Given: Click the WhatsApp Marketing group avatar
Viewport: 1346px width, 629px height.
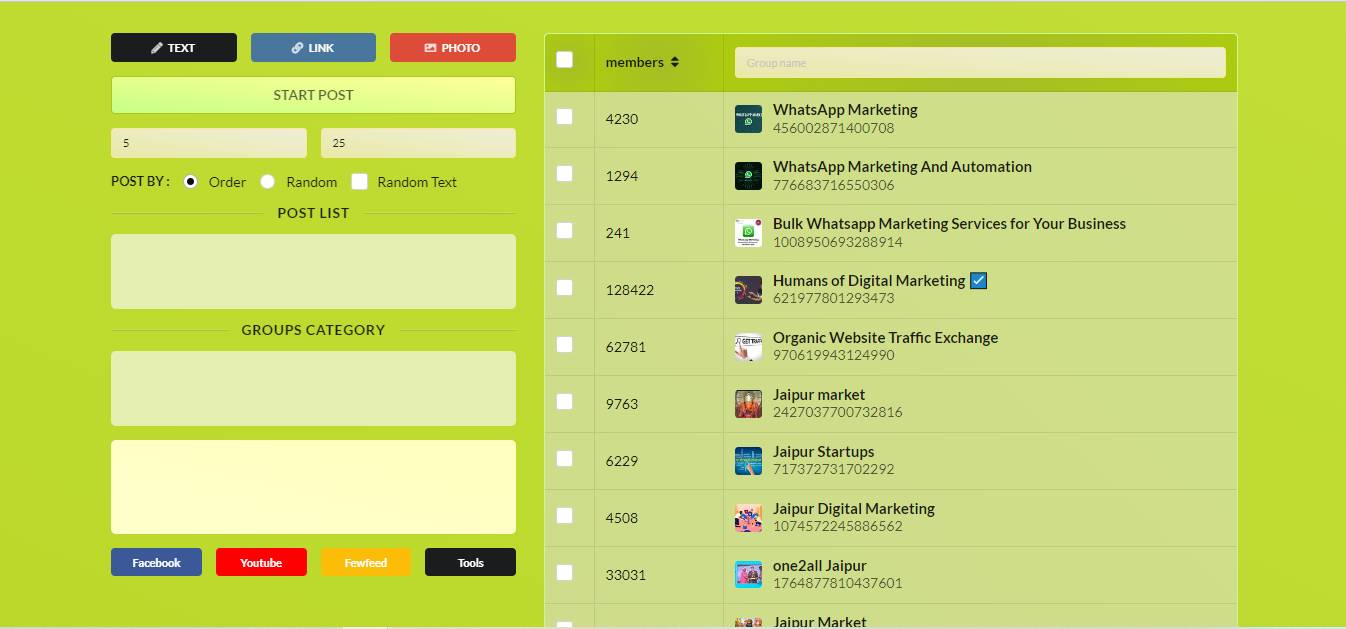Looking at the screenshot, I should [748, 119].
